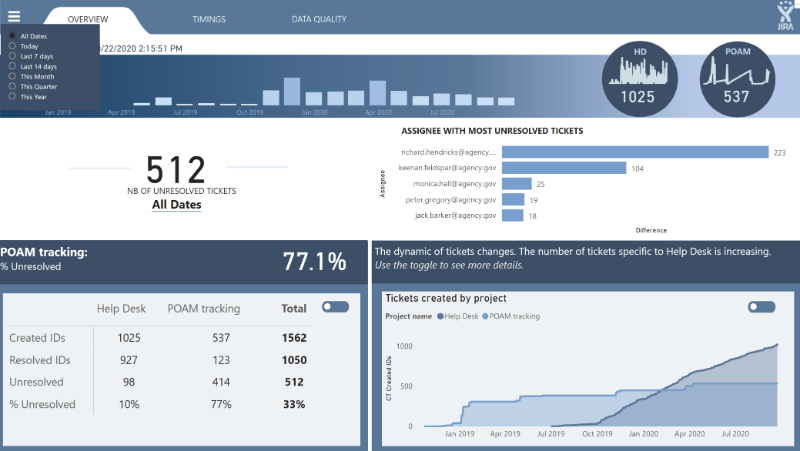Click keenan.feldspar bar showing 104
Image resolution: width=800 pixels, height=451 pixels.
tap(563, 168)
